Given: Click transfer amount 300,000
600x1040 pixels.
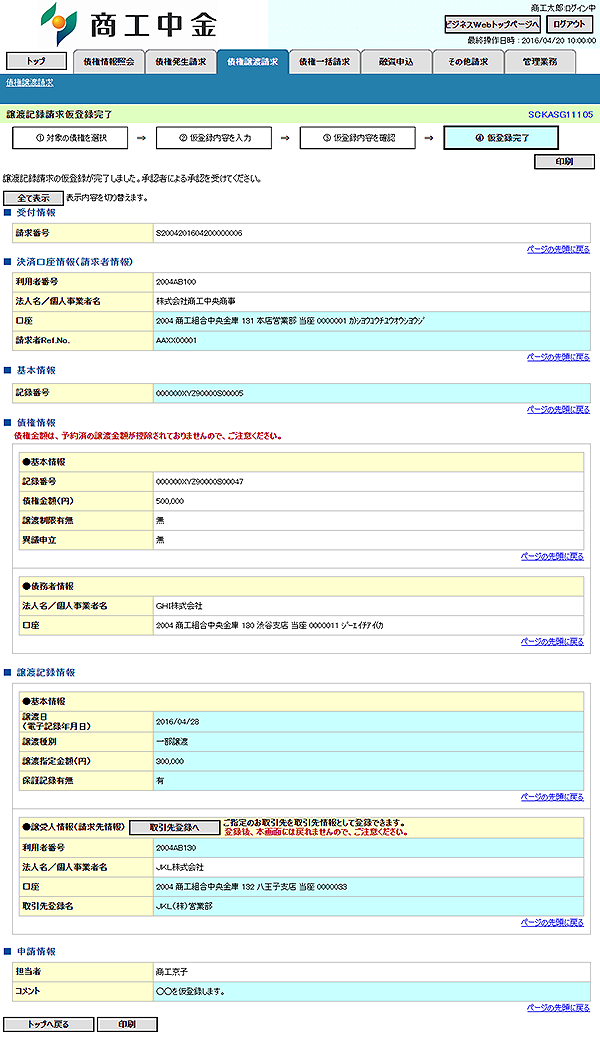Looking at the screenshot, I should tap(170, 761).
